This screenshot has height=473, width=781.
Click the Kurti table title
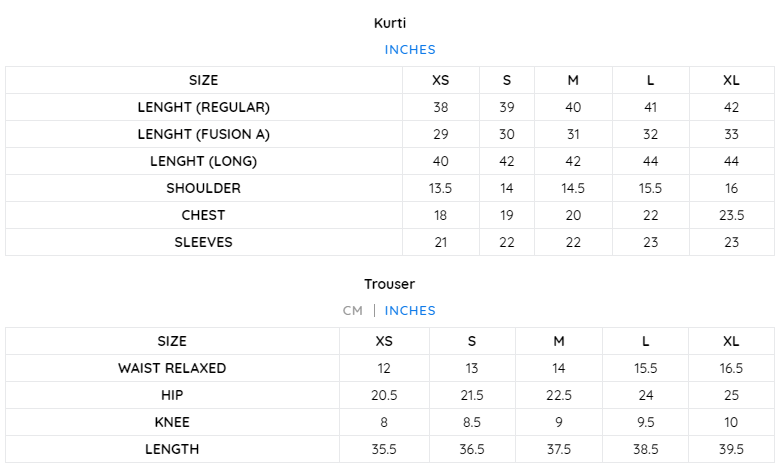390,23
